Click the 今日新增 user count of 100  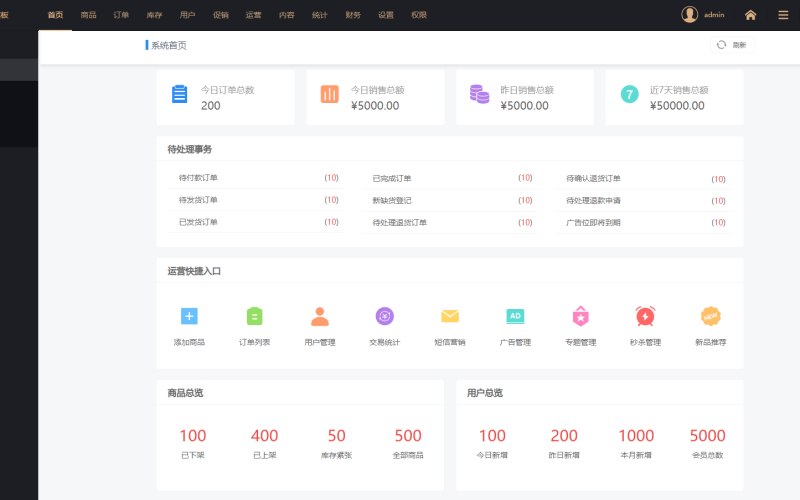[492, 436]
